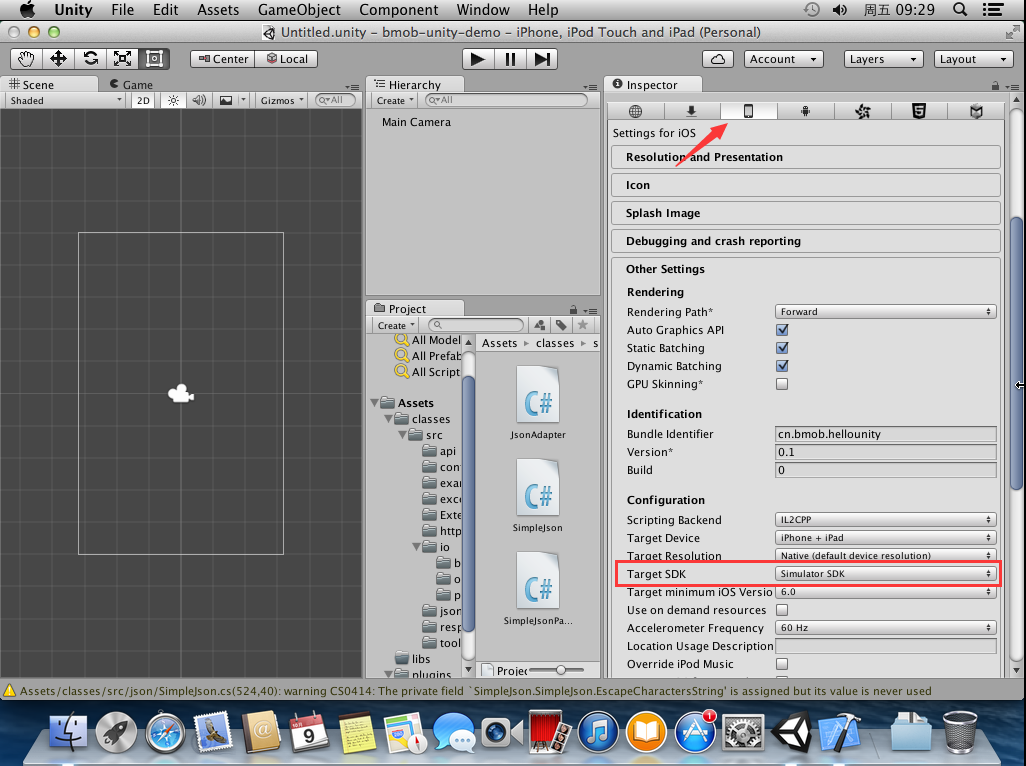Select the Hand tool in toolbar
Image resolution: width=1026 pixels, height=766 pixels.
(26, 59)
